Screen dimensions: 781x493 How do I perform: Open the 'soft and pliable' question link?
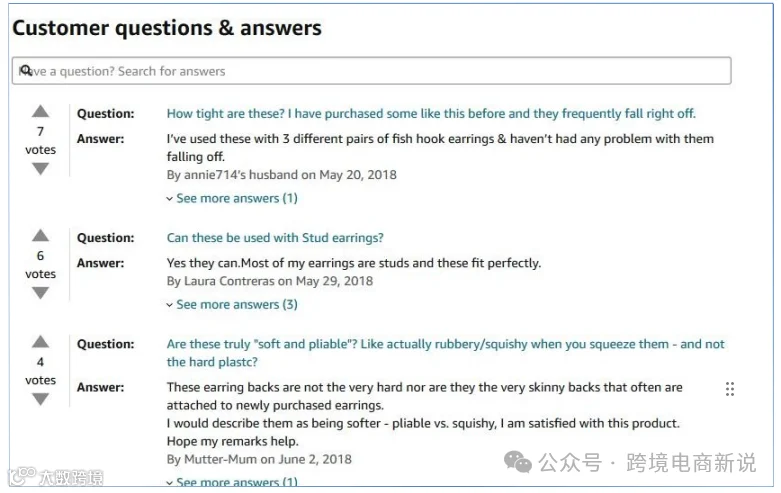(445, 353)
